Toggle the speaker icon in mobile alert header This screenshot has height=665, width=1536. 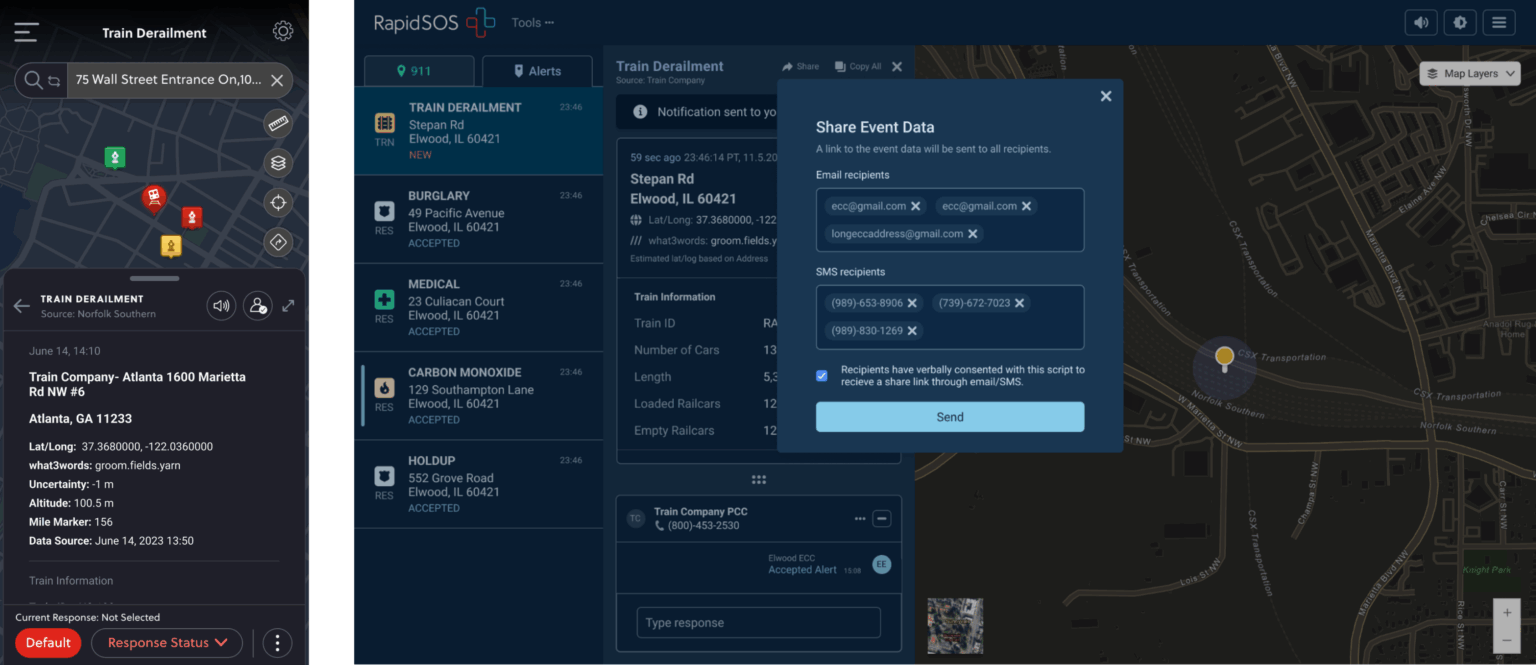tap(221, 306)
